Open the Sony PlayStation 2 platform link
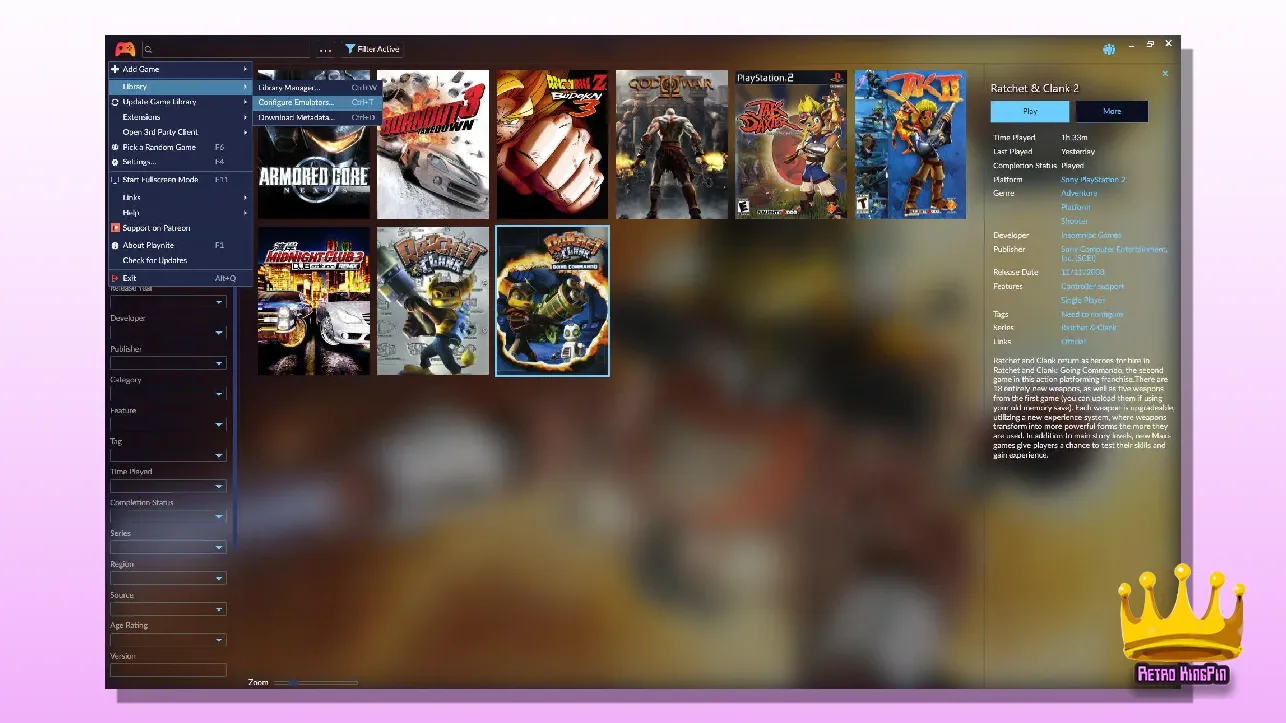This screenshot has width=1286, height=723. 1093,179
